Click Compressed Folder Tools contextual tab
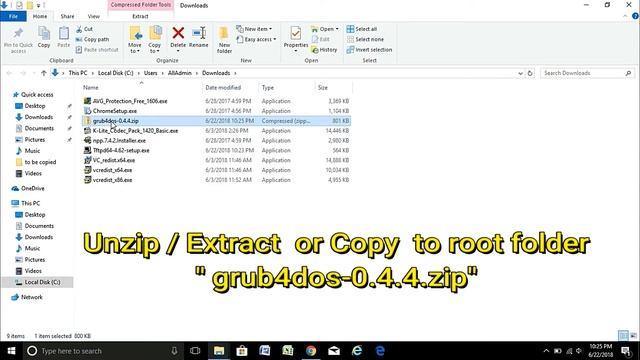 coord(141,5)
